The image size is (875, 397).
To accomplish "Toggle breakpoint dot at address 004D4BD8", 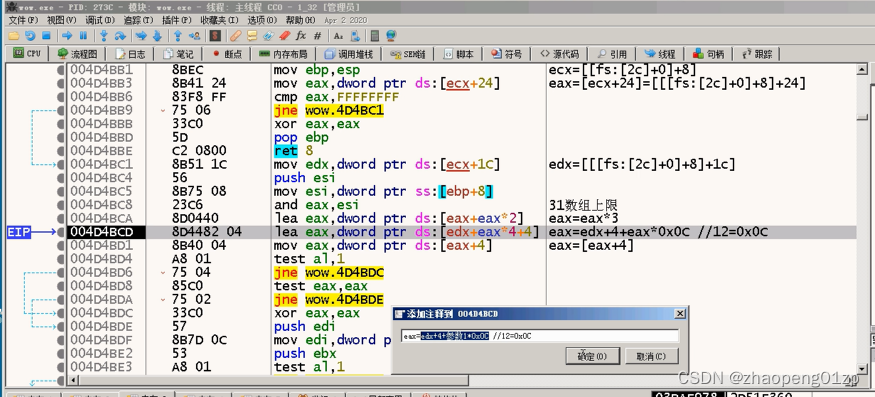I will (x=60, y=286).
